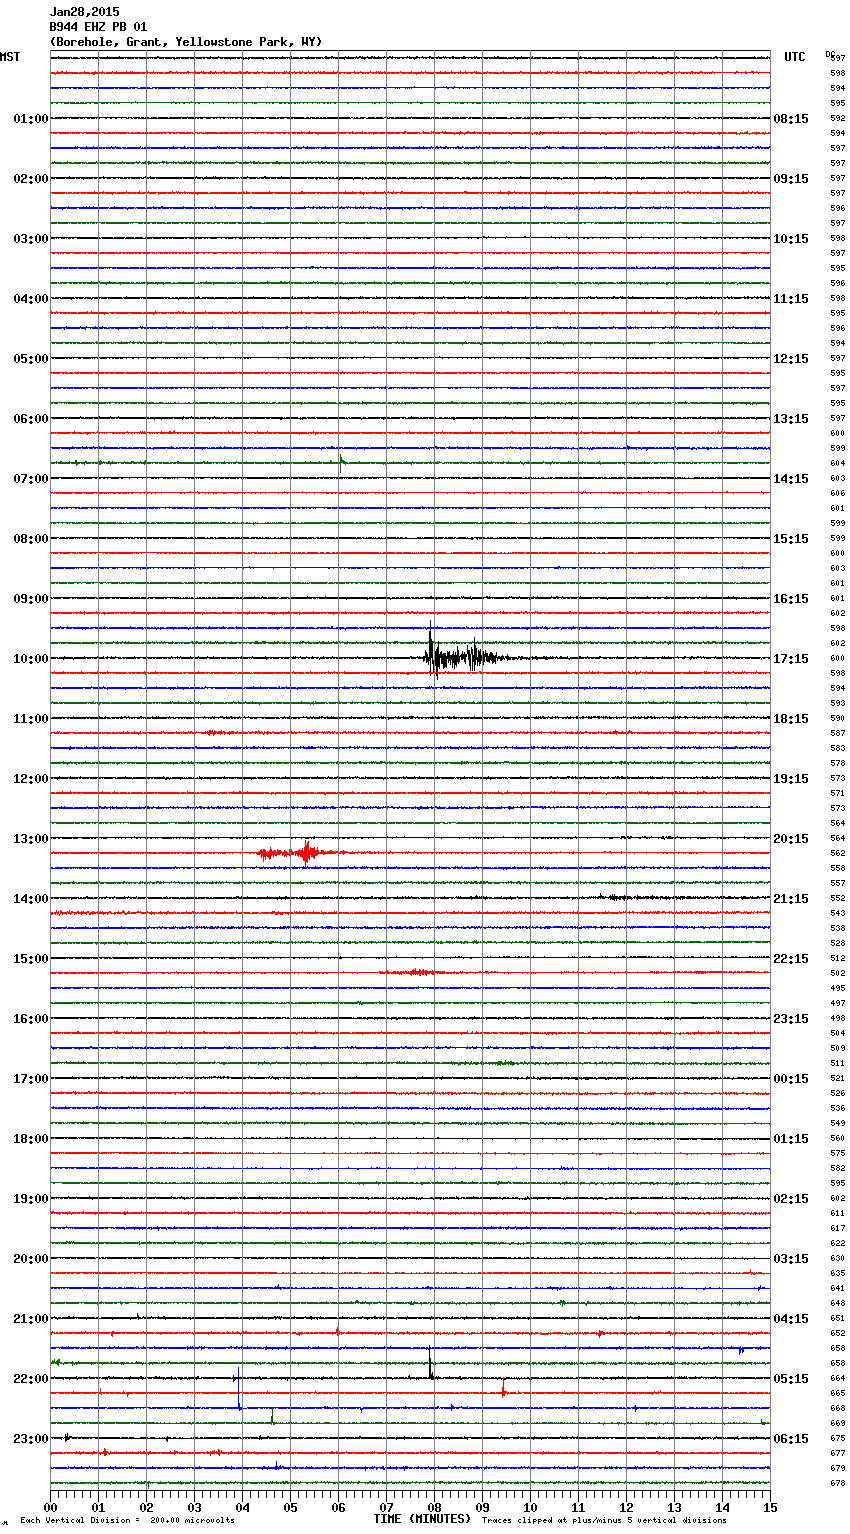Click the black spike near minute 8 above 22:00
This screenshot has width=850, height=1534.
[x=430, y=1363]
